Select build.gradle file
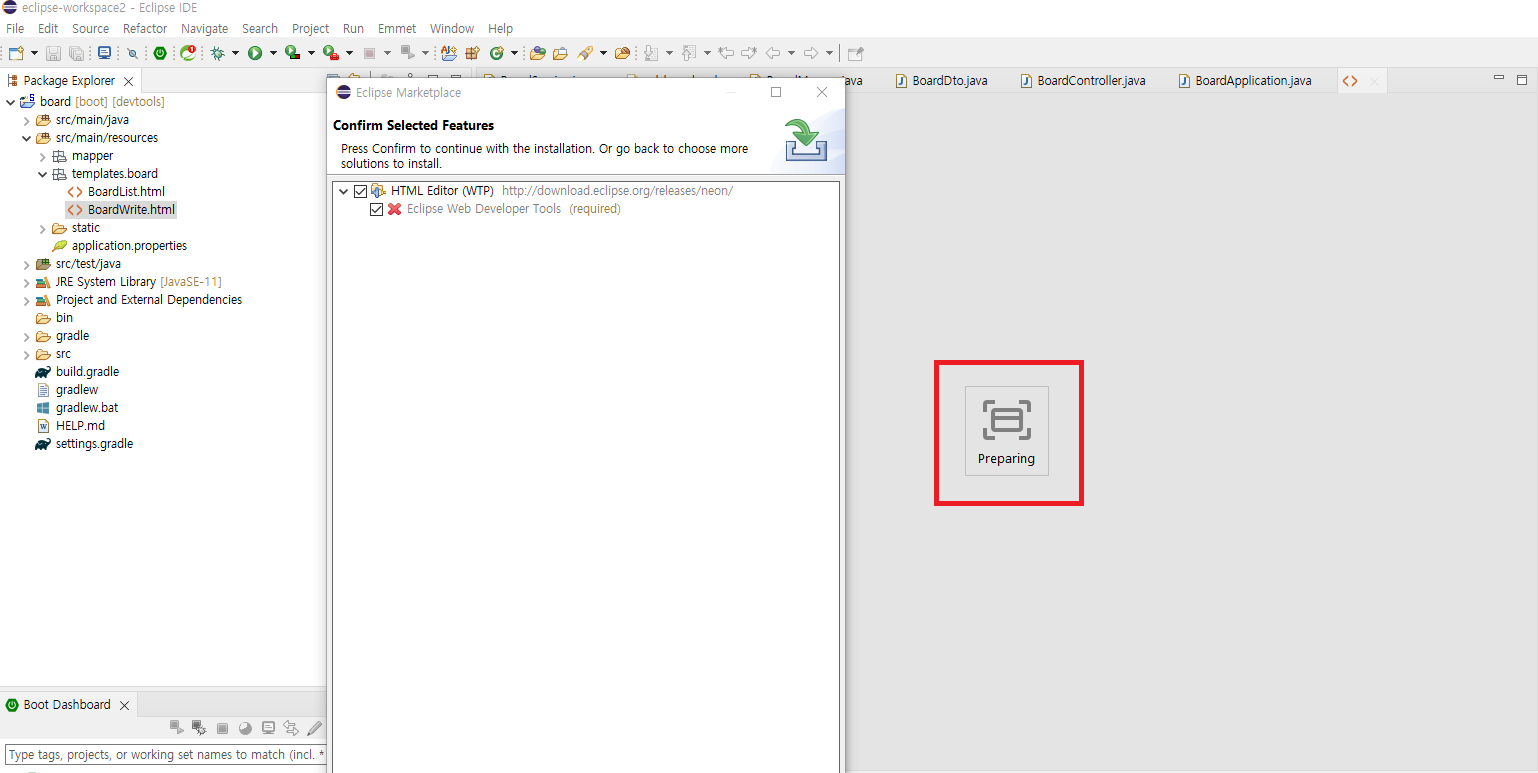Screen dimensions: 1538x773 click(77, 372)
